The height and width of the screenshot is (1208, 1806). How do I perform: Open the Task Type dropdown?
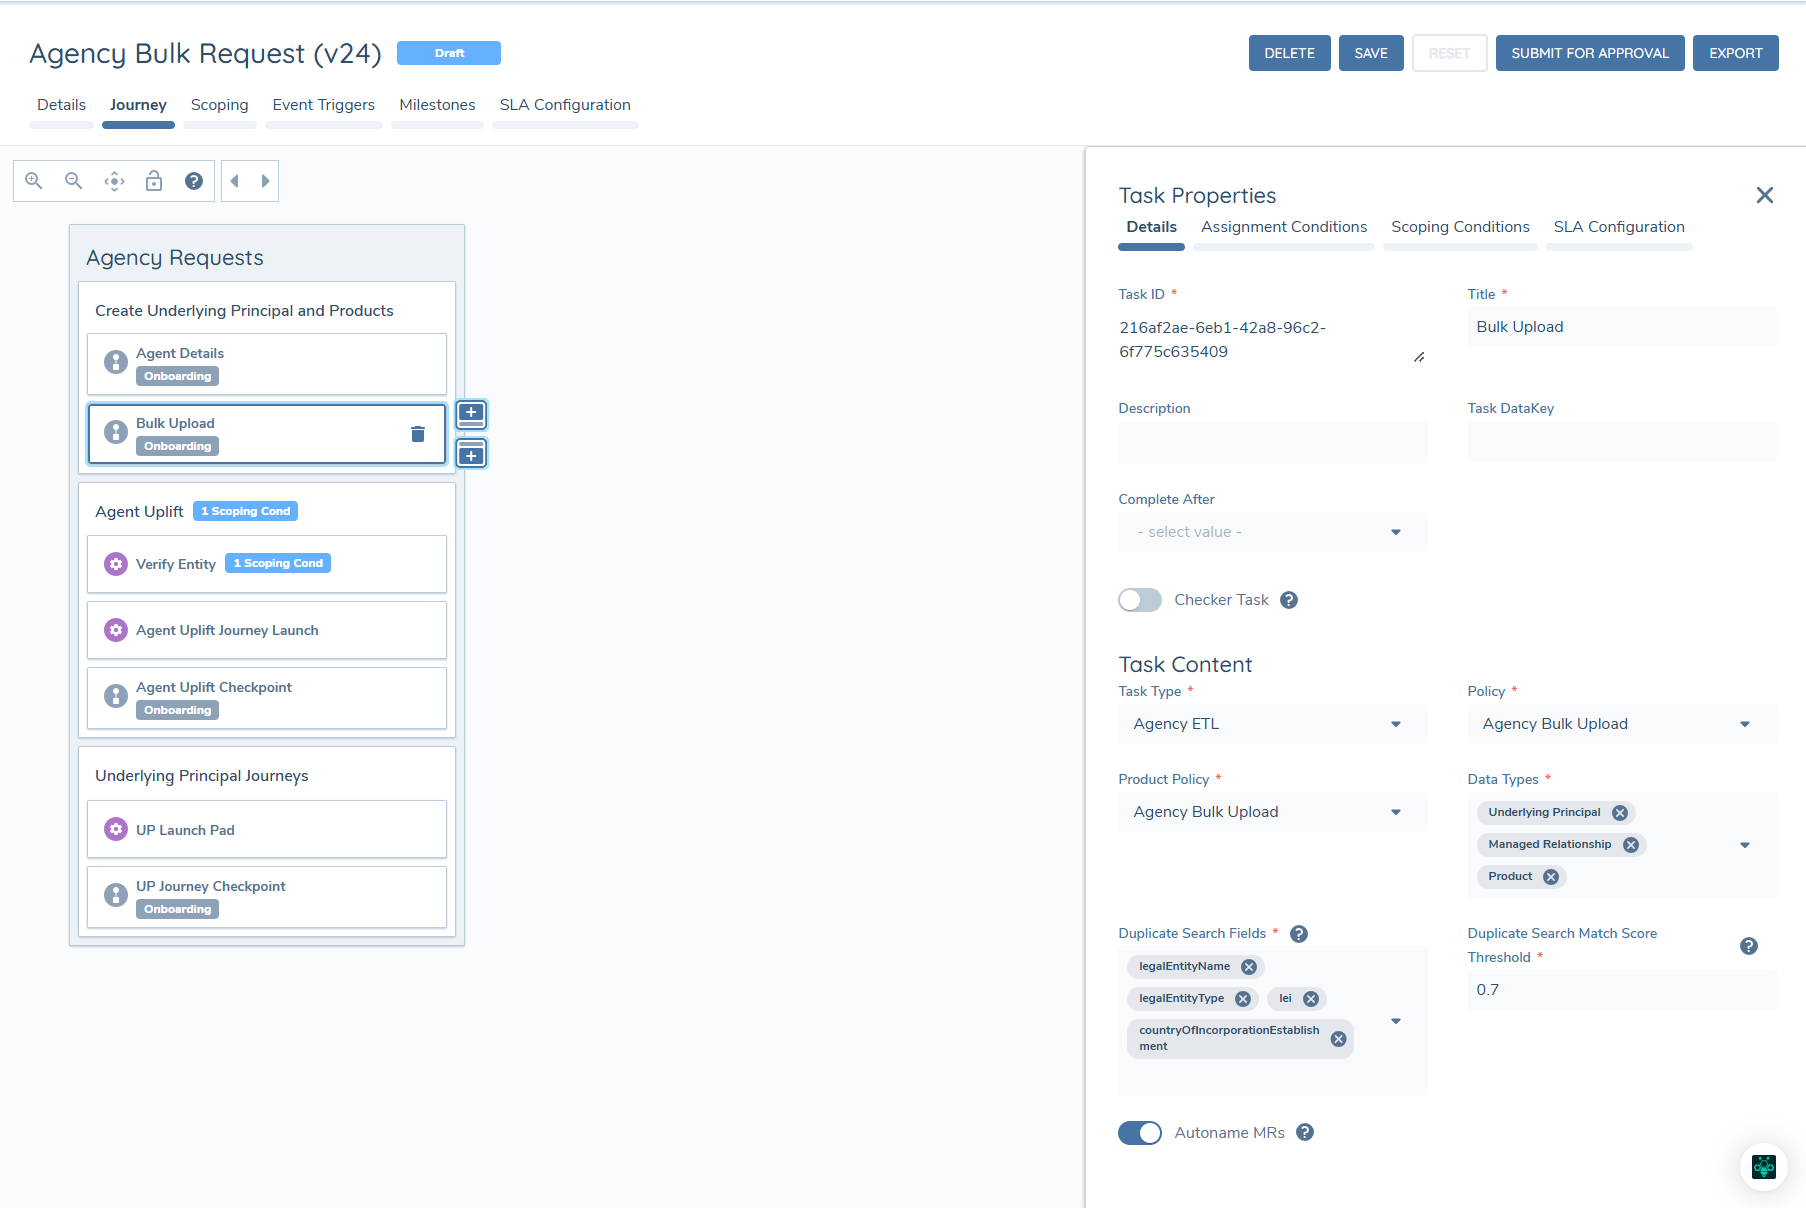[1272, 724]
